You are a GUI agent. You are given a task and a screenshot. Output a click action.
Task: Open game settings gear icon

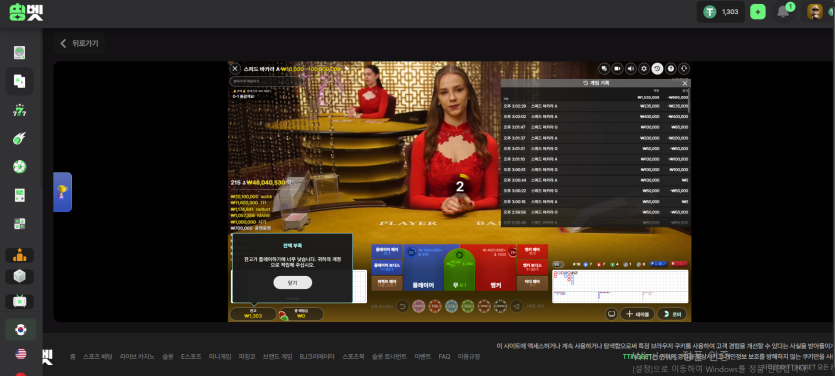[644, 69]
